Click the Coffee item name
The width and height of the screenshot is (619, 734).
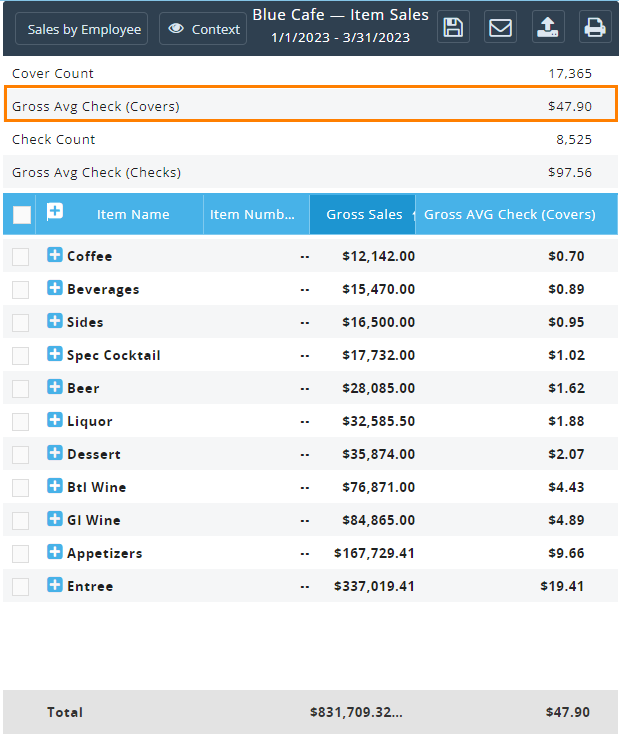[x=89, y=256]
